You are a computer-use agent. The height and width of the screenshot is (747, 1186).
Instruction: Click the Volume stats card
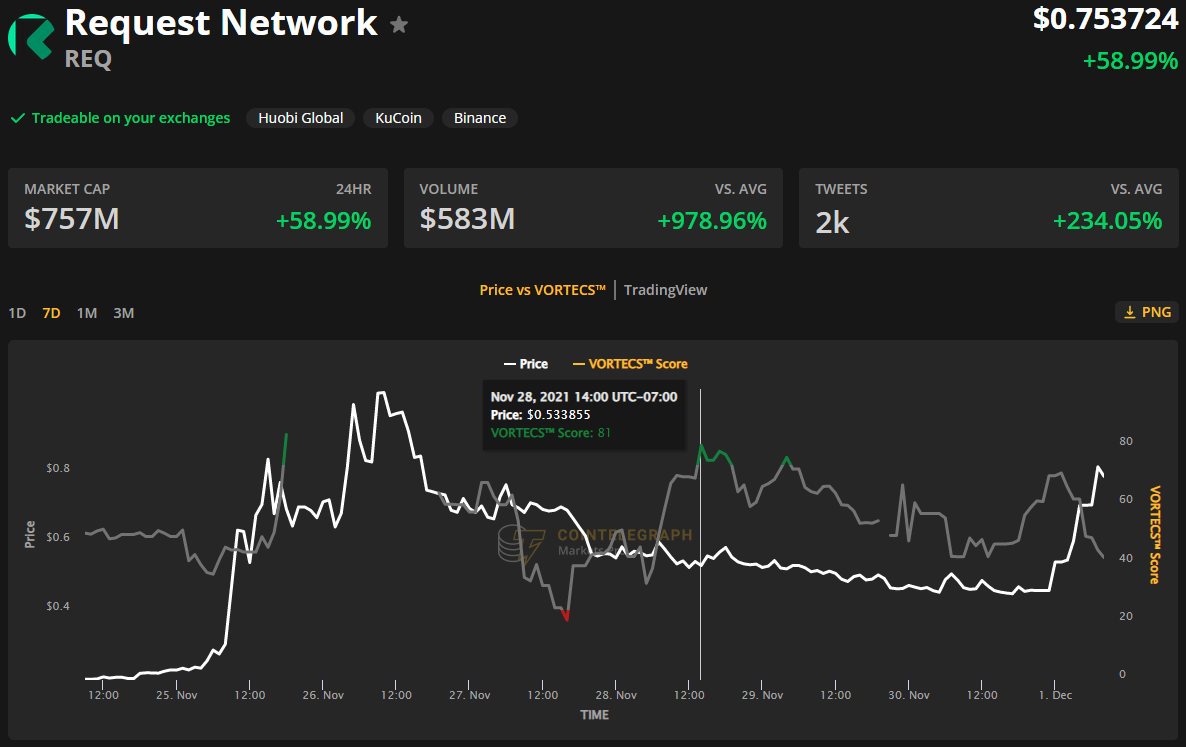(x=593, y=208)
